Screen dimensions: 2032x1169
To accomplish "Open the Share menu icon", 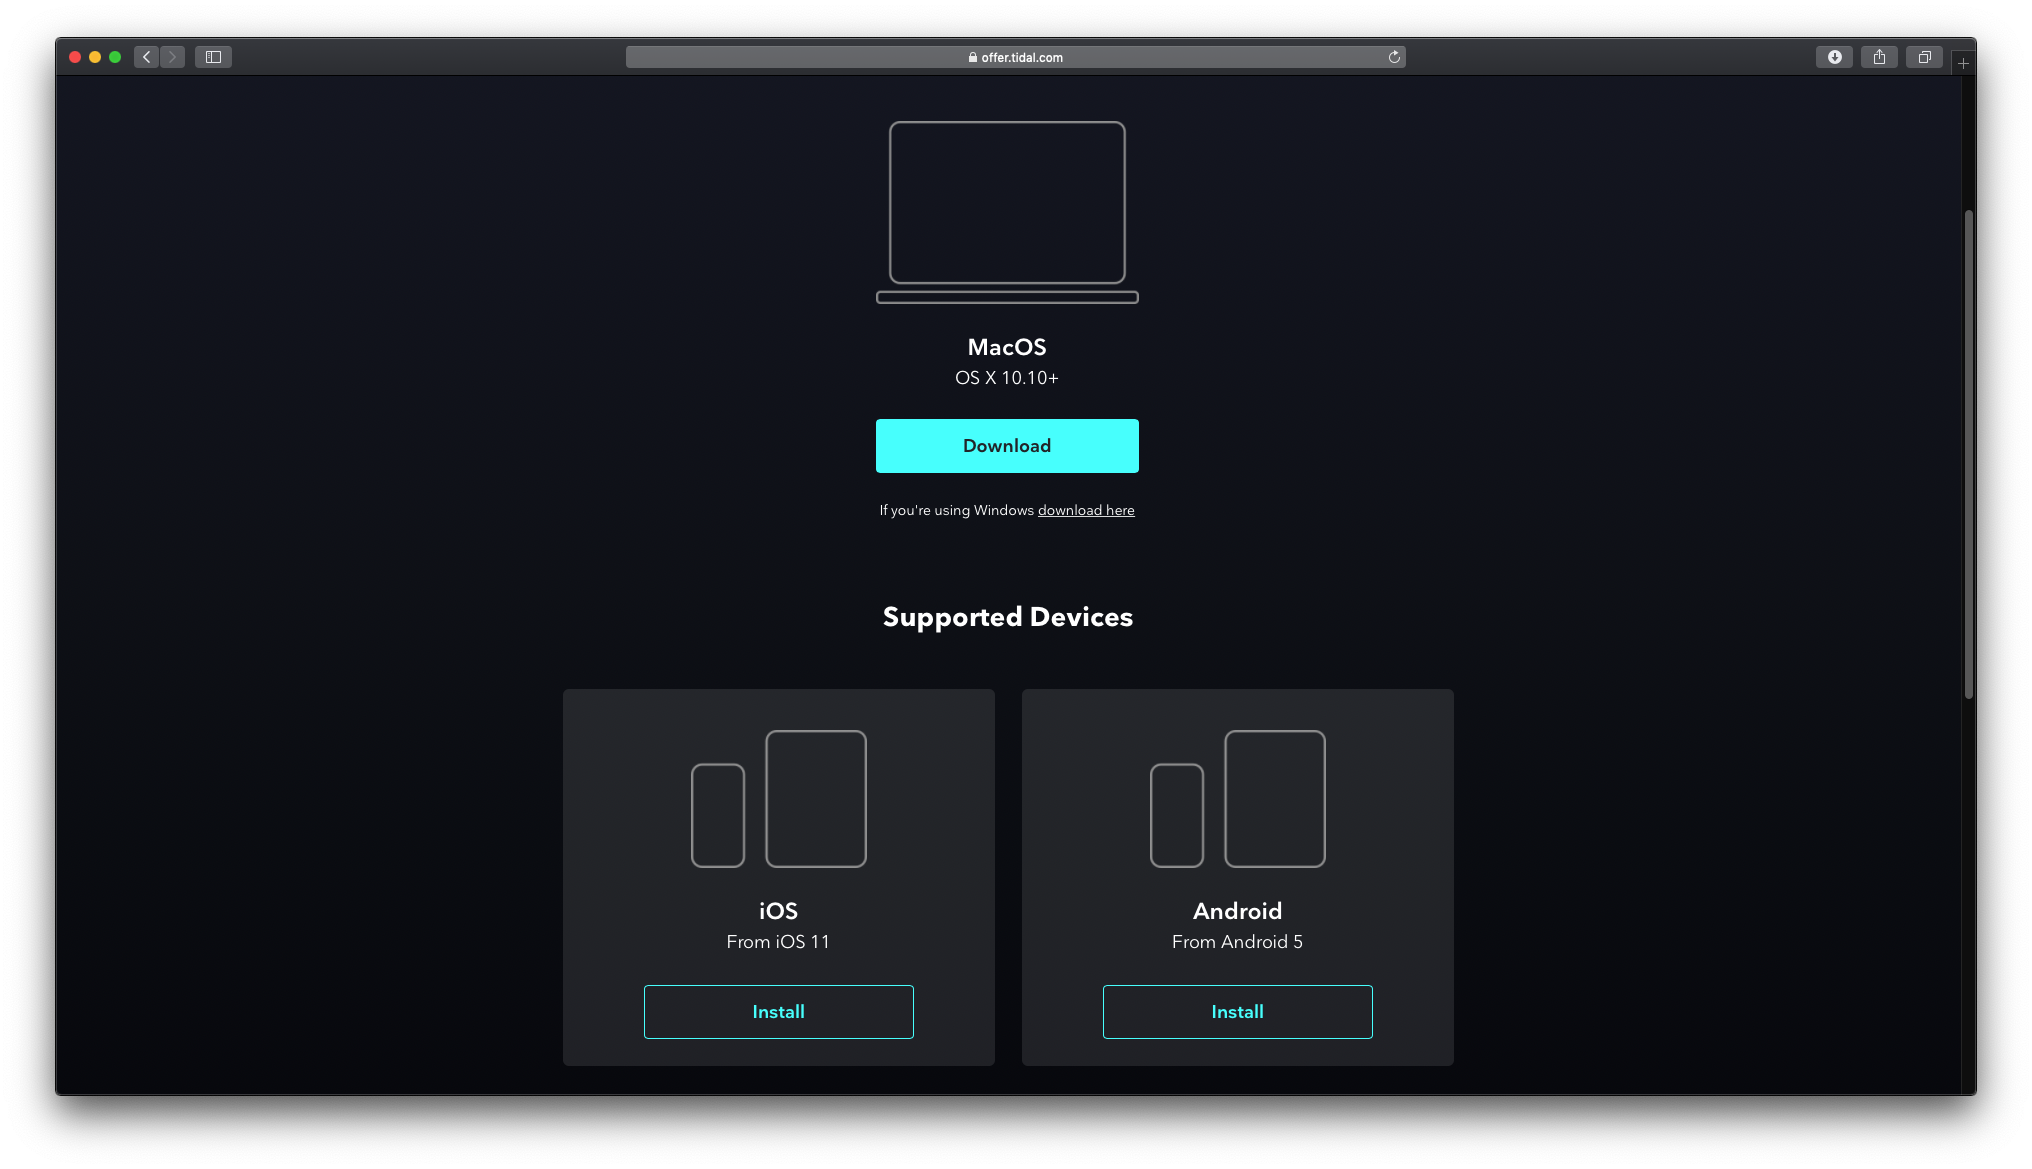I will click(x=1879, y=57).
